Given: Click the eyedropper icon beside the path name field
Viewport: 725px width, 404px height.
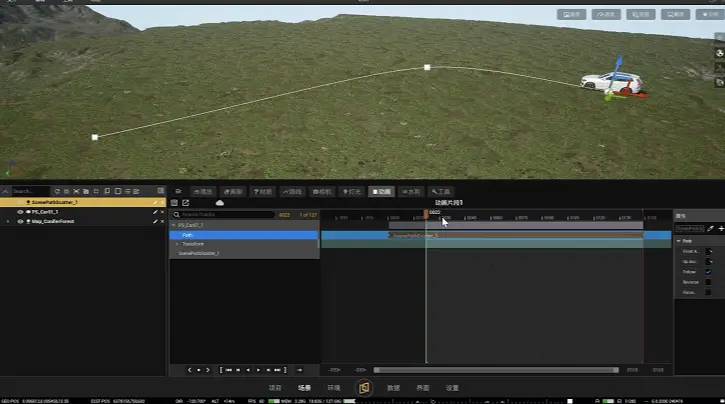Looking at the screenshot, I should click(x=711, y=228).
